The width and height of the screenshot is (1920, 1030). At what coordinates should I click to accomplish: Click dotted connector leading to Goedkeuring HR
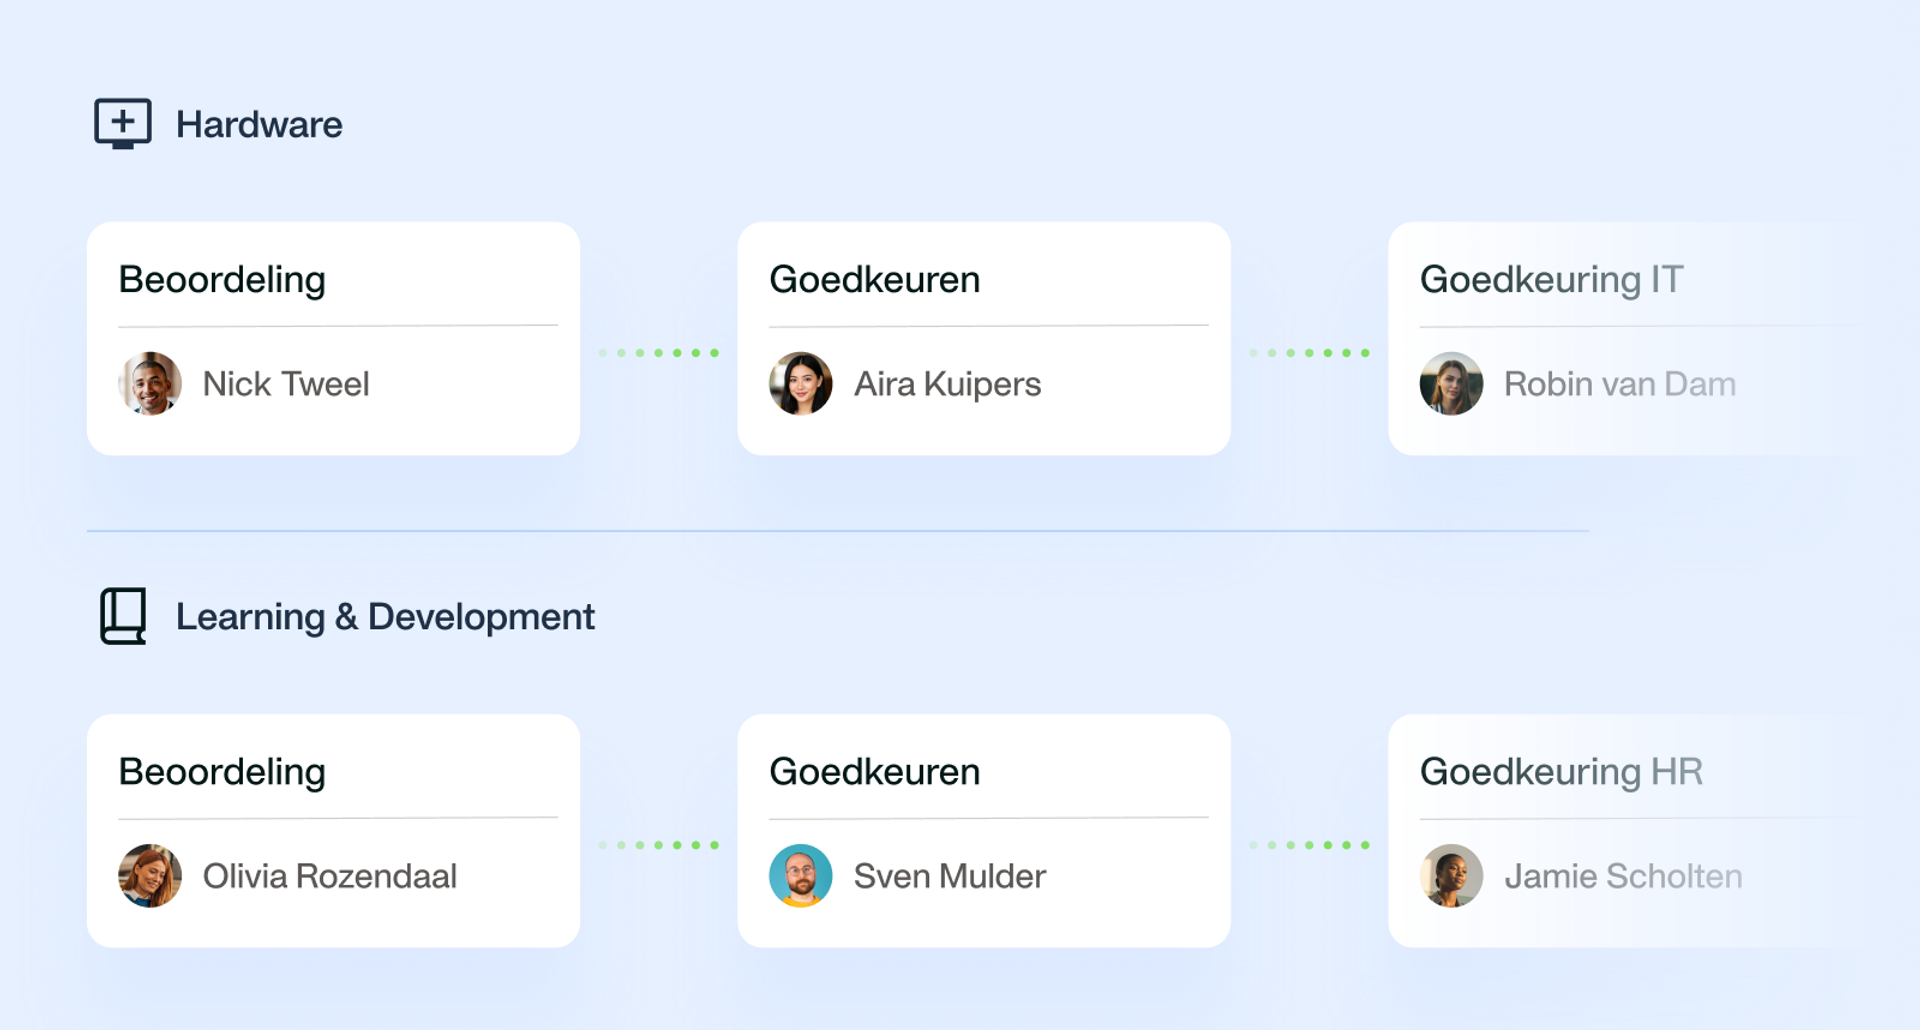click(1309, 845)
